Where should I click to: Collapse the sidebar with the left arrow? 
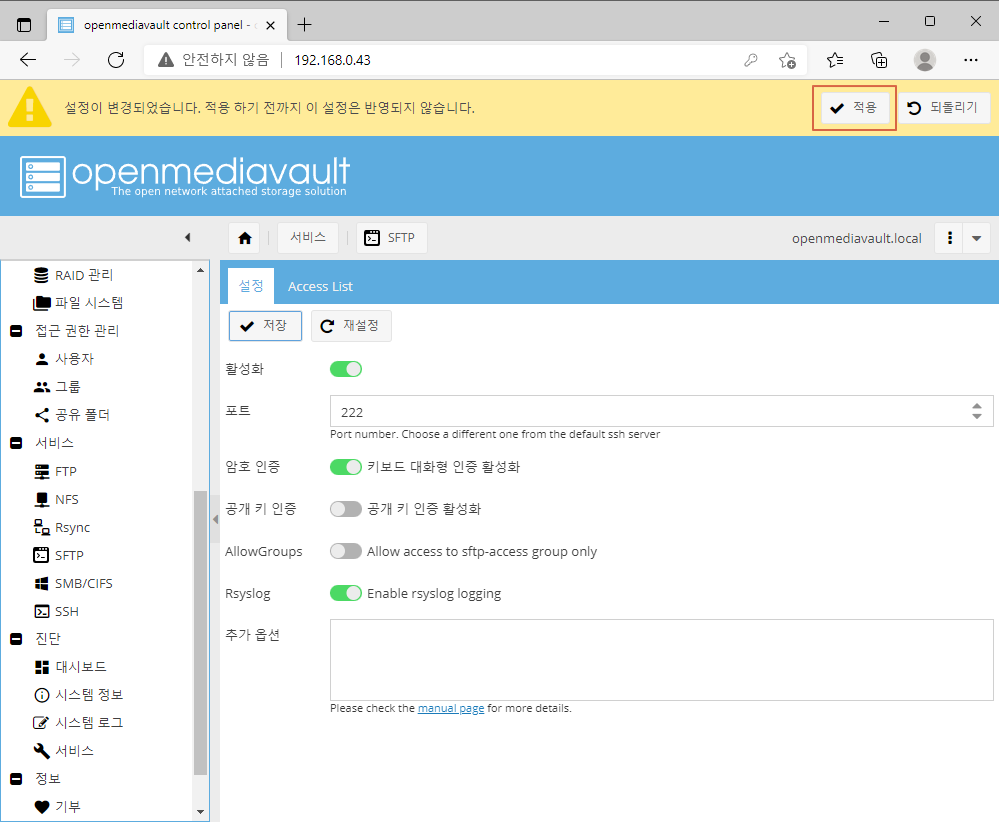pyautogui.click(x=187, y=238)
